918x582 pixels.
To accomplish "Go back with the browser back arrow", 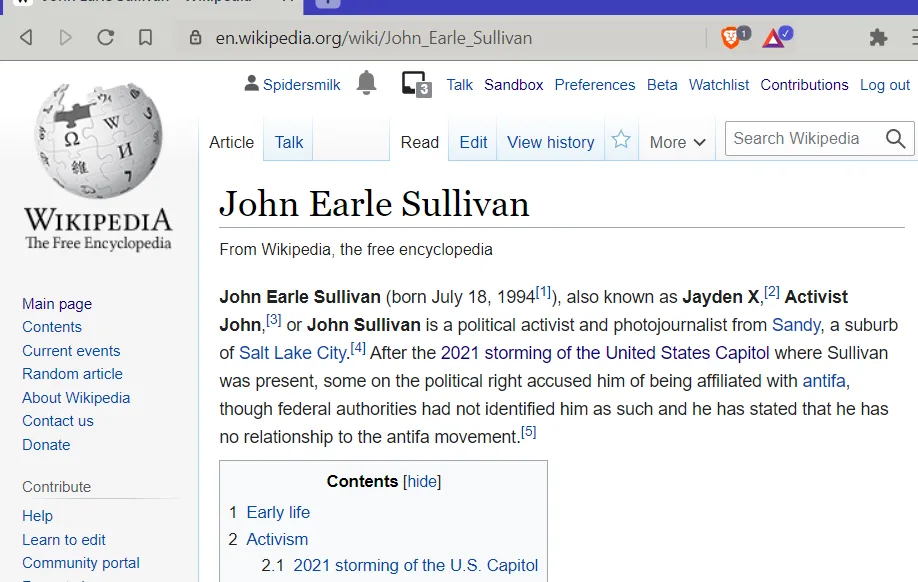I will (x=26, y=38).
